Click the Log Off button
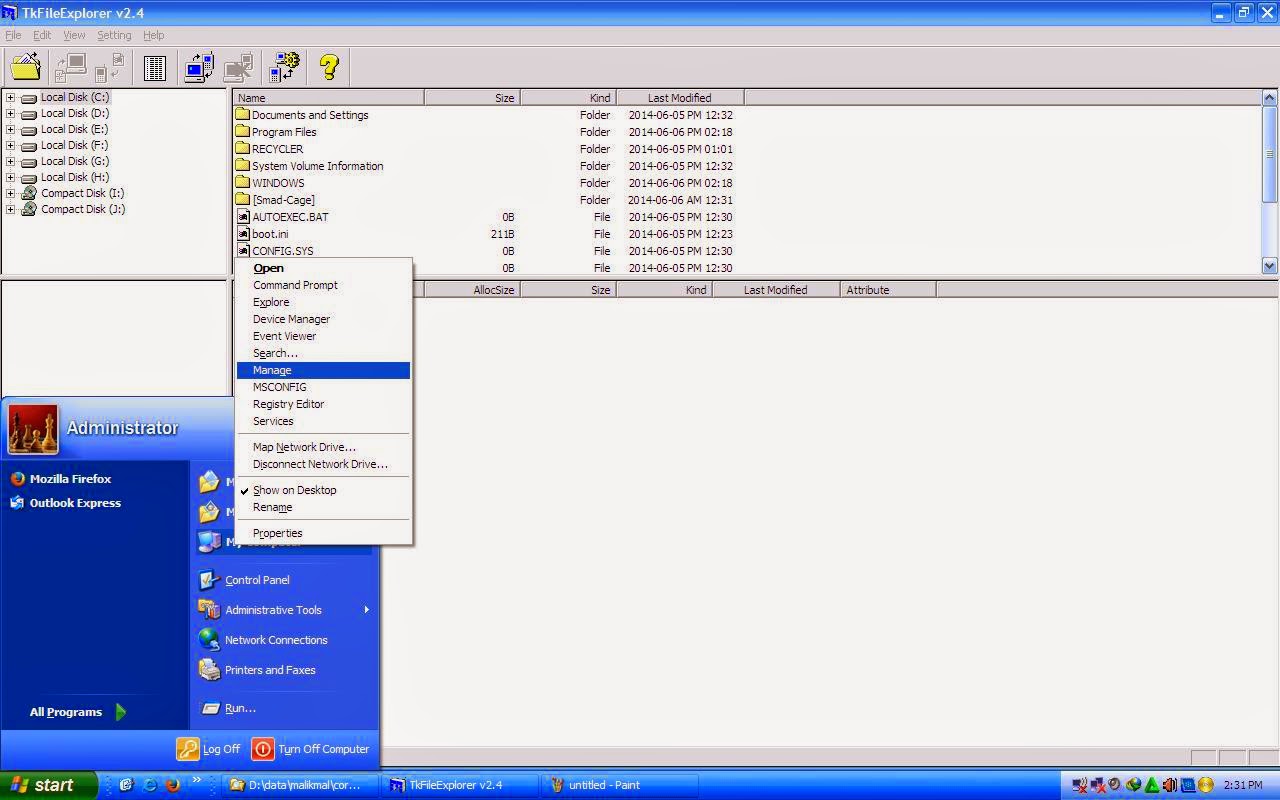This screenshot has width=1280, height=800. pyautogui.click(x=208, y=749)
